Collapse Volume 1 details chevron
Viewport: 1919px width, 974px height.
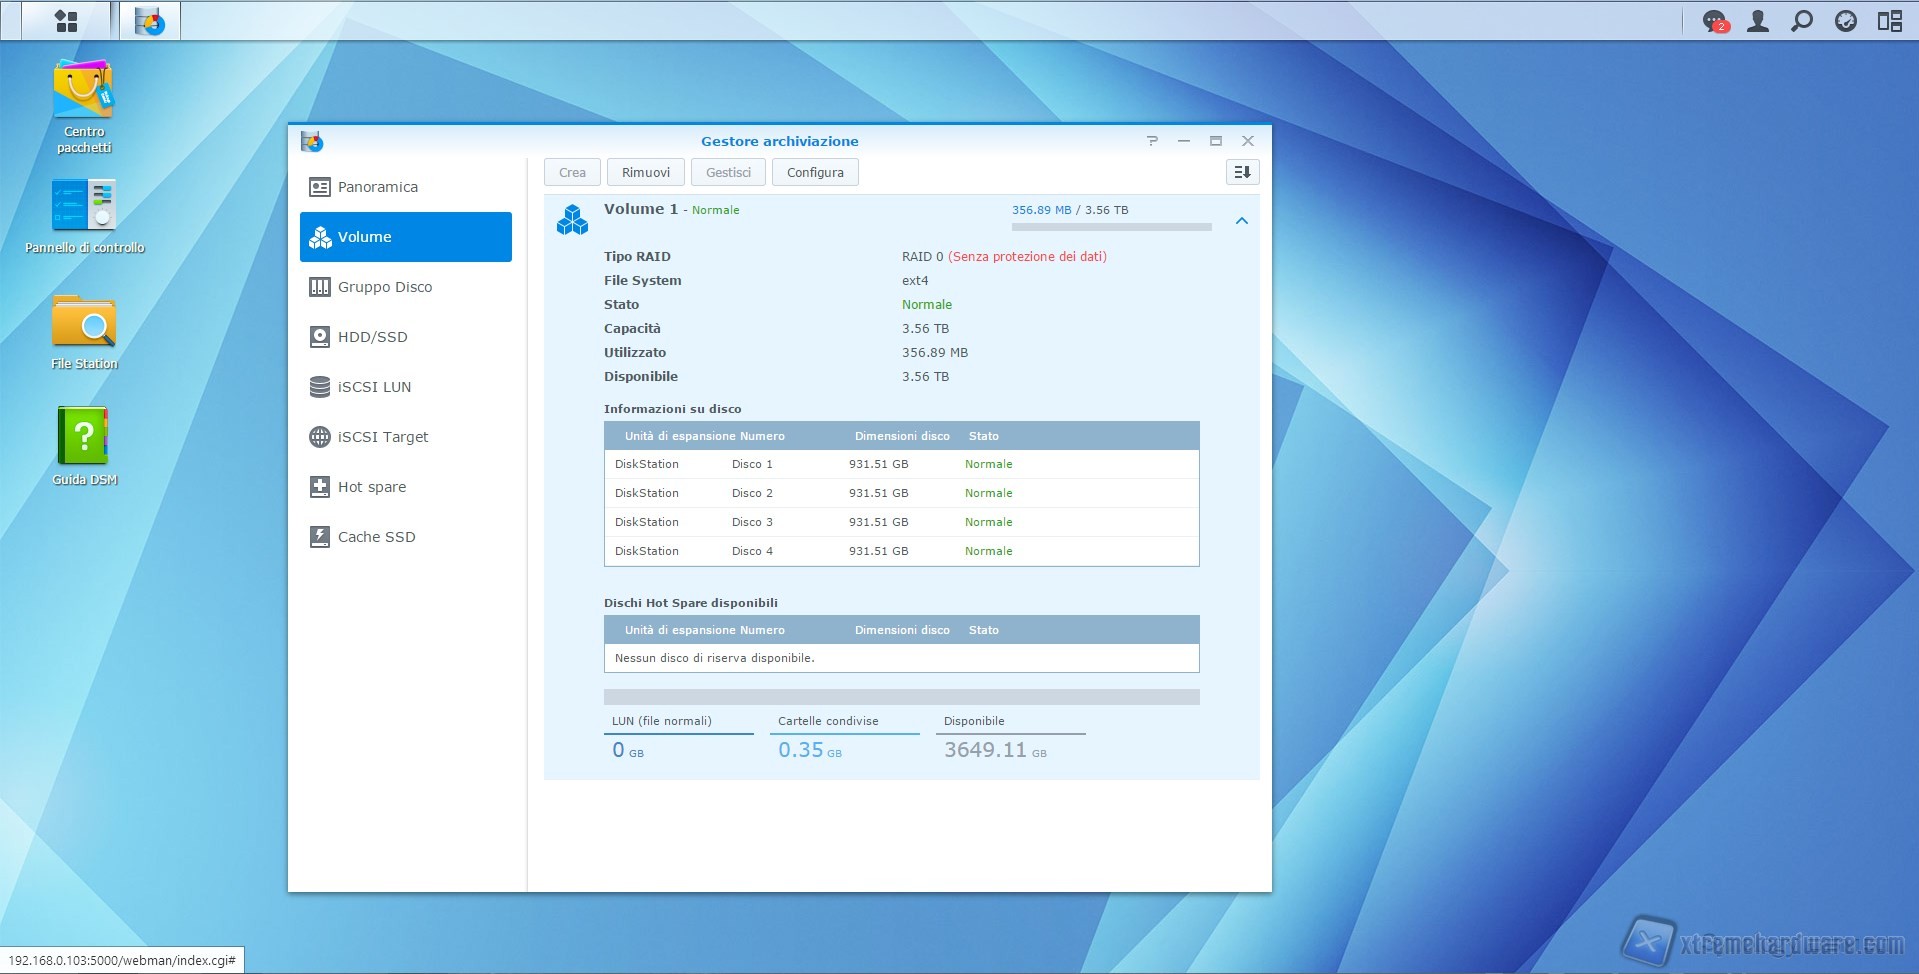pos(1241,221)
